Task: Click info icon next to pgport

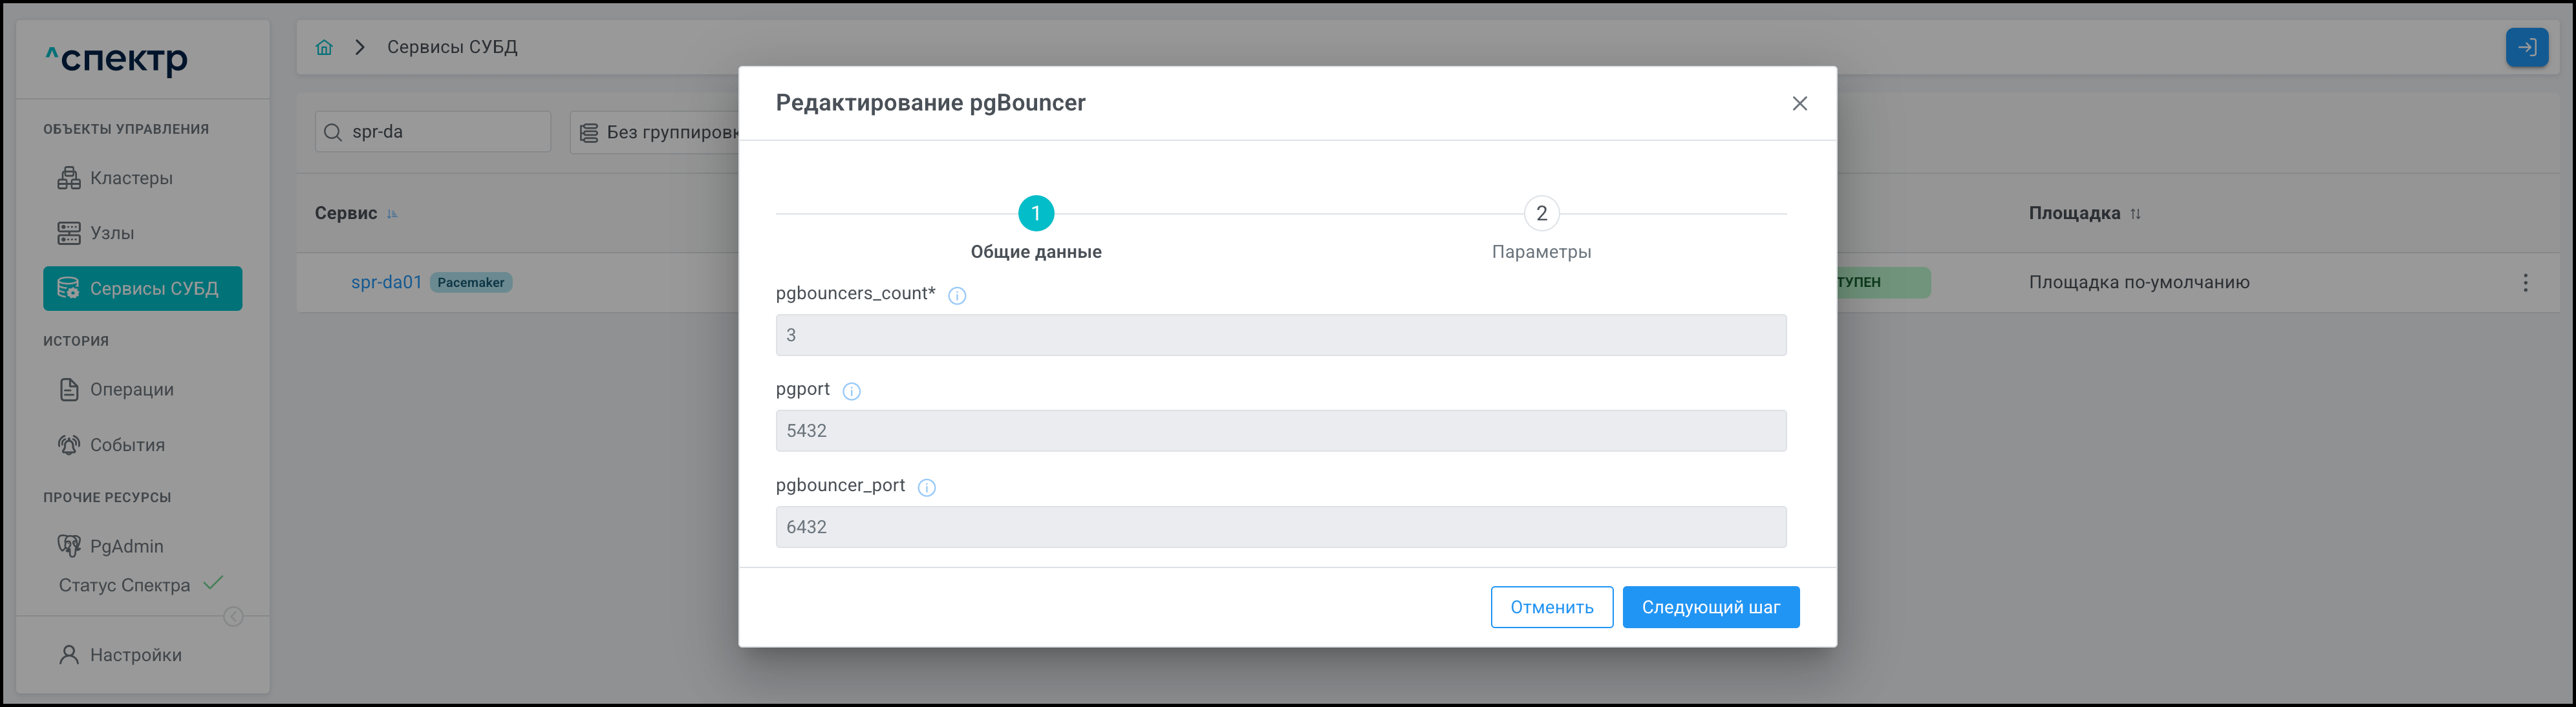Action: [851, 391]
